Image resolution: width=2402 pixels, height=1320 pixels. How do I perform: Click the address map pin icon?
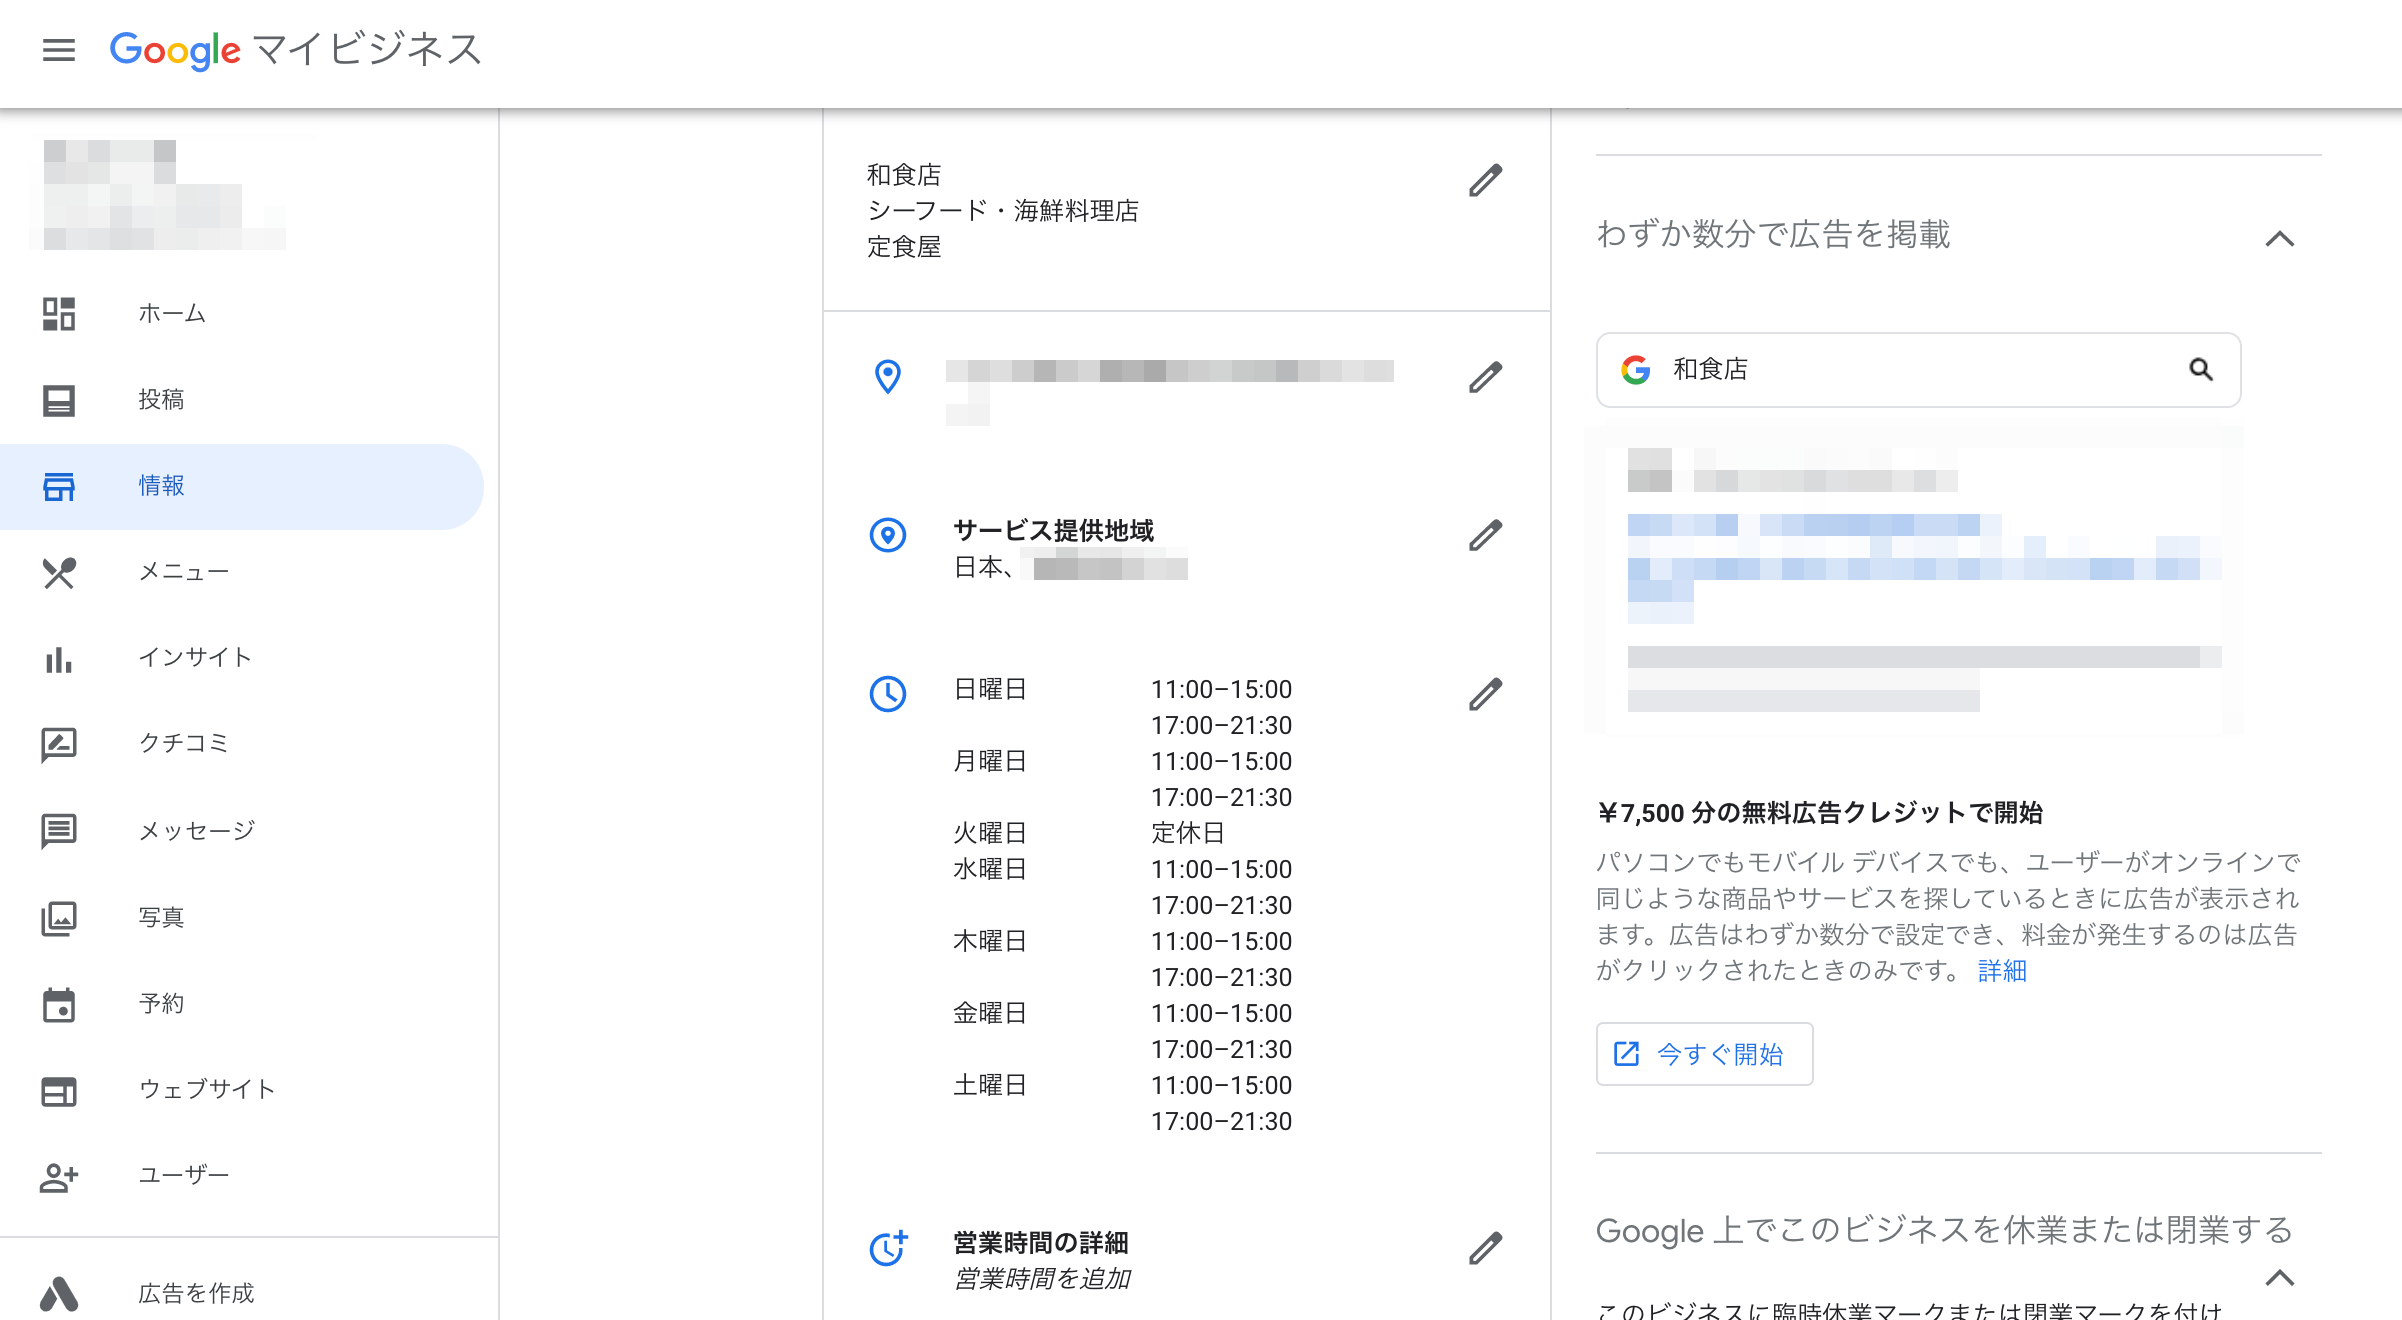887,377
